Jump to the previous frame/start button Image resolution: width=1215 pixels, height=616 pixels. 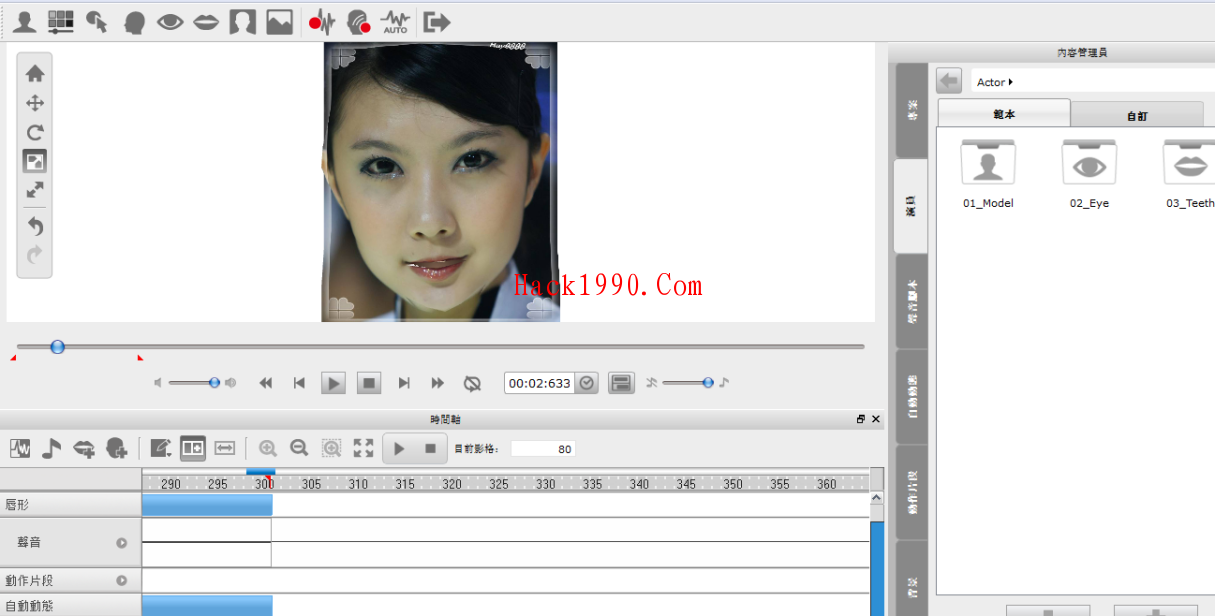click(299, 383)
